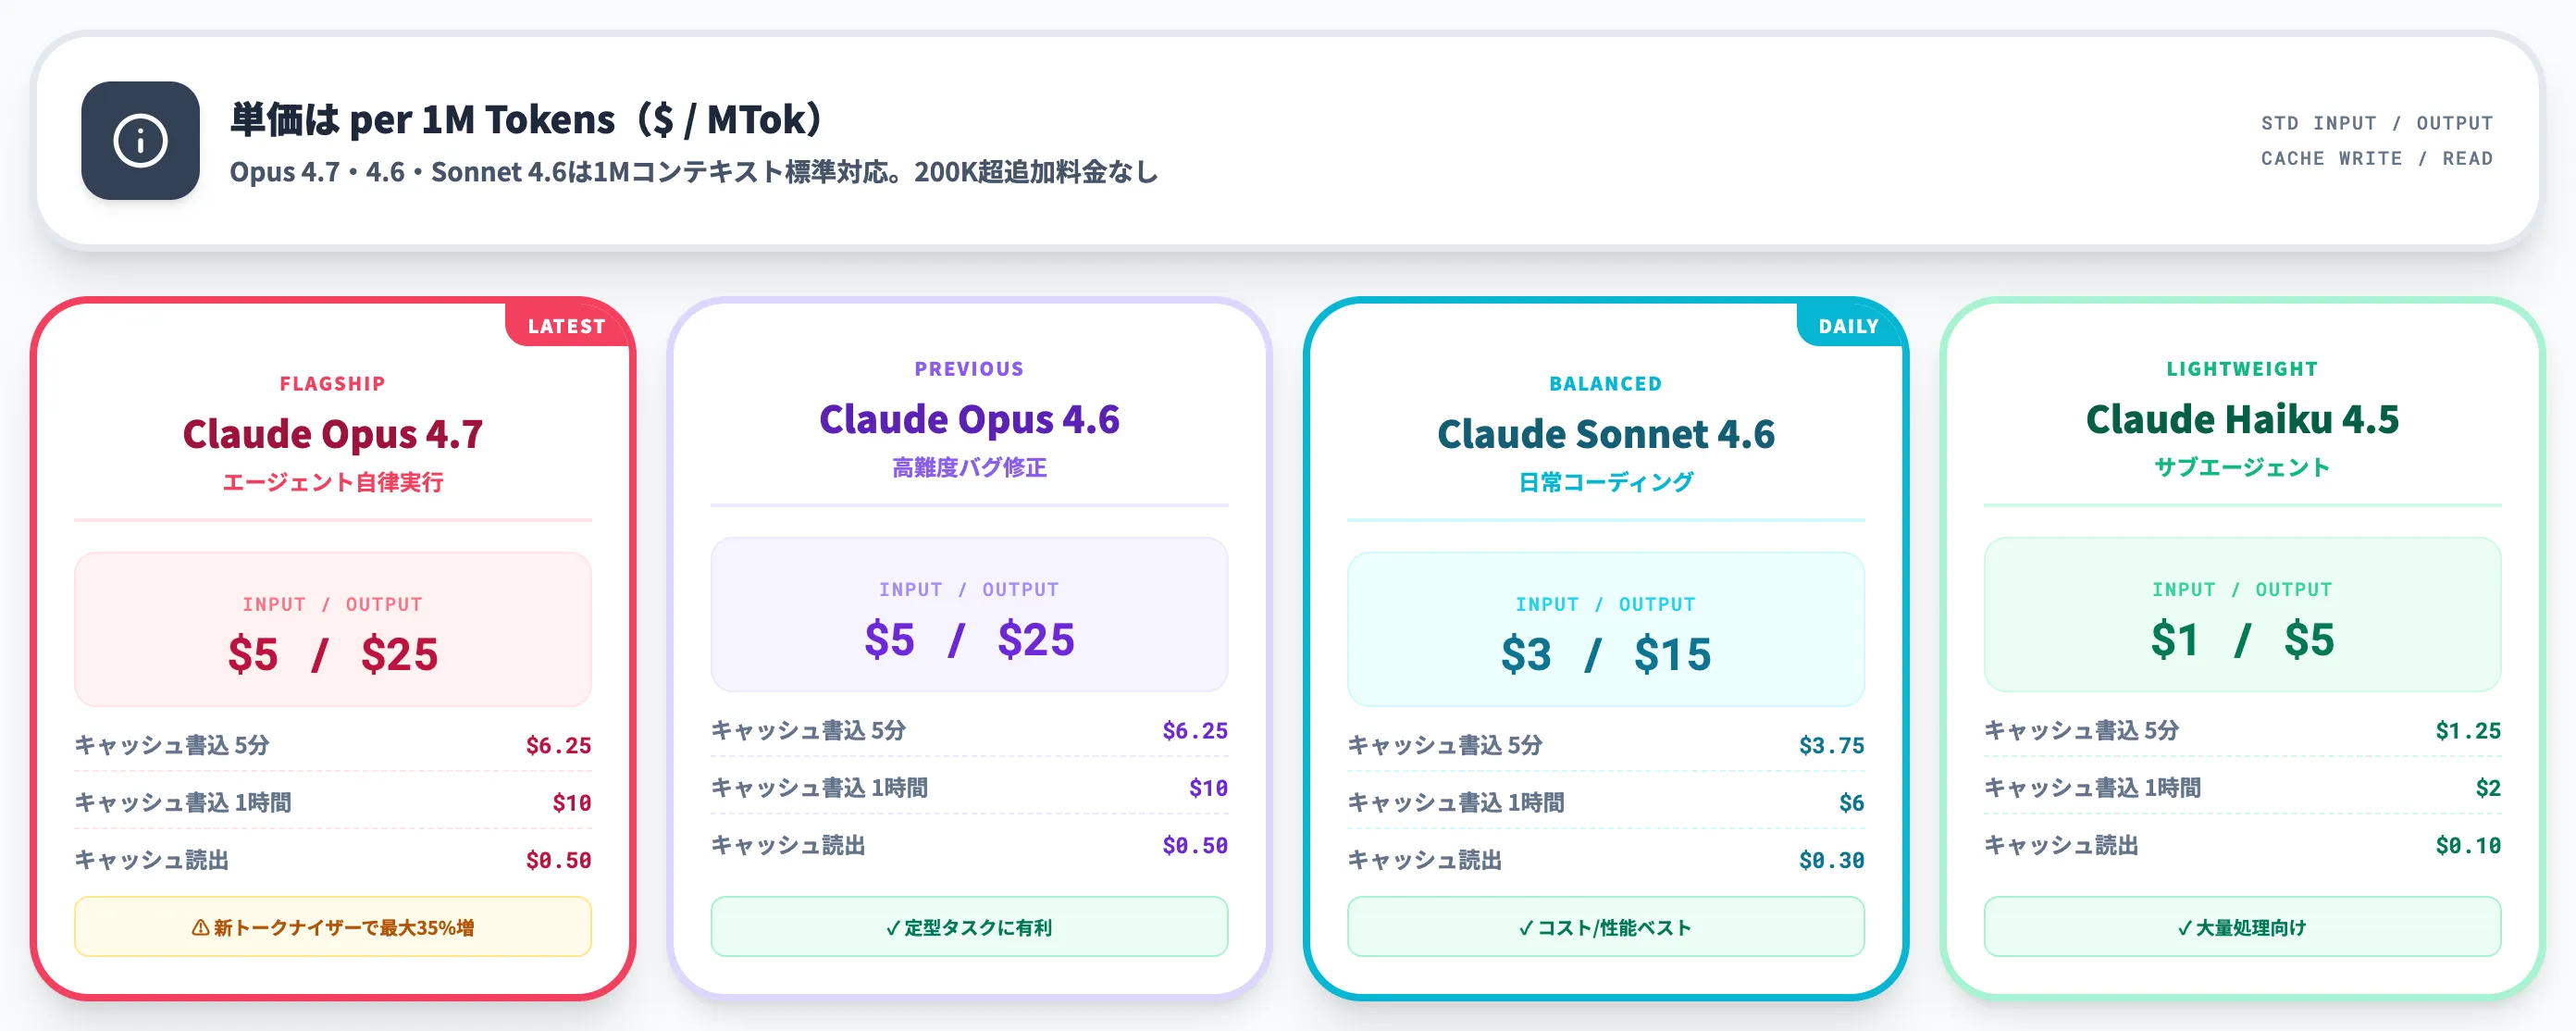This screenshot has width=2576, height=1031.
Task: Click キャッシュ書込 1時間 row label in Haiku 4.5 card
Action: tap(2092, 788)
